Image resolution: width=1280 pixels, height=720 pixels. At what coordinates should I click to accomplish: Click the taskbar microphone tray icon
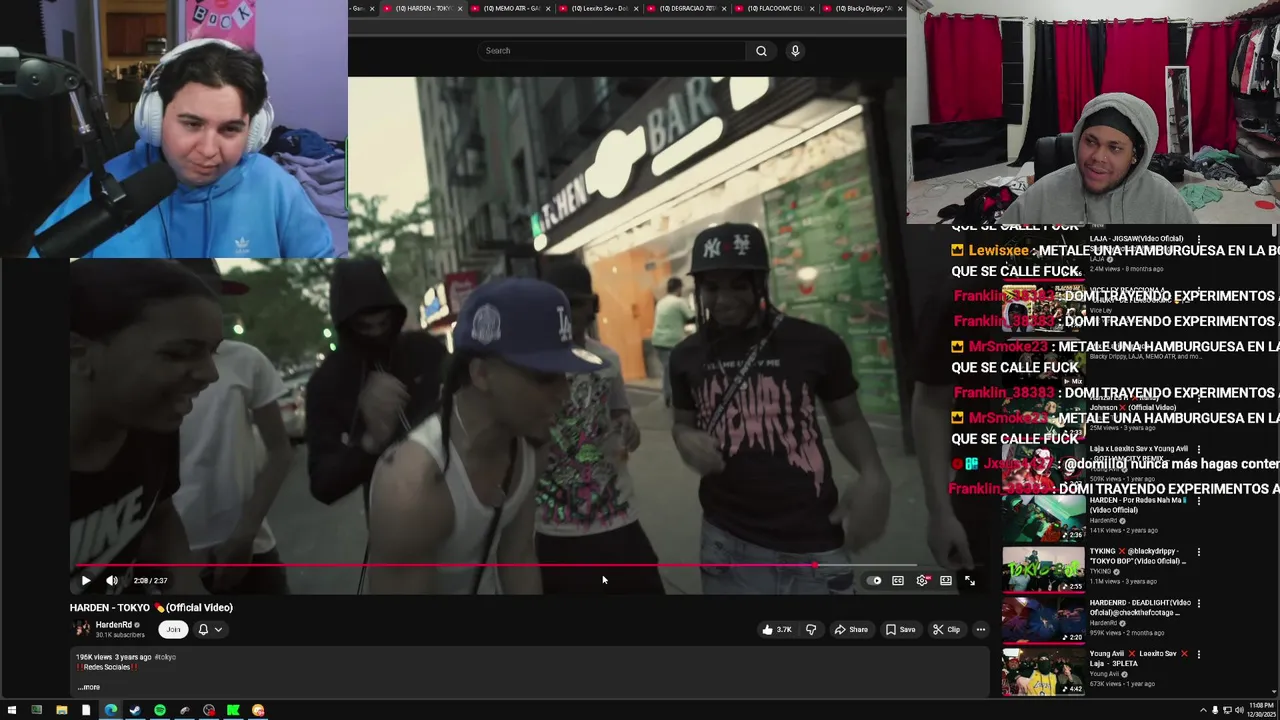click(x=1215, y=710)
